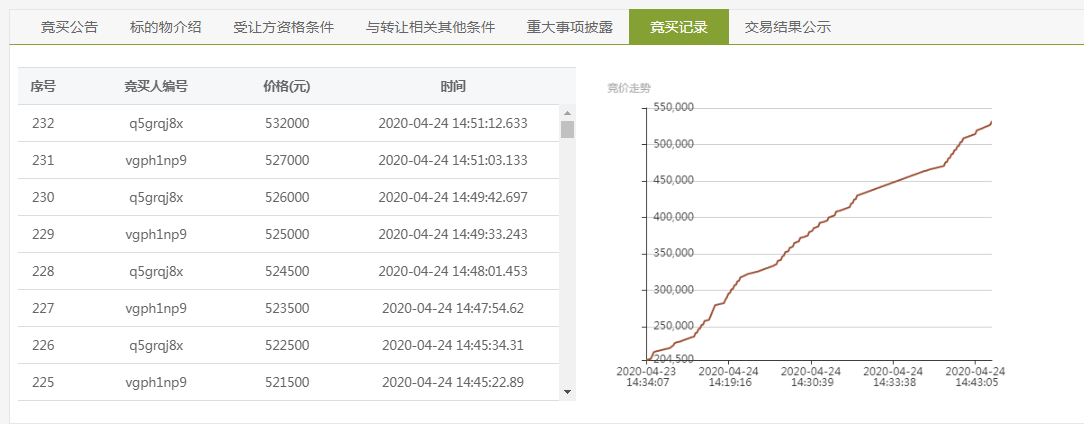This screenshot has width=1084, height=424.
Task: Click the 序号 column header
Action: 43,86
